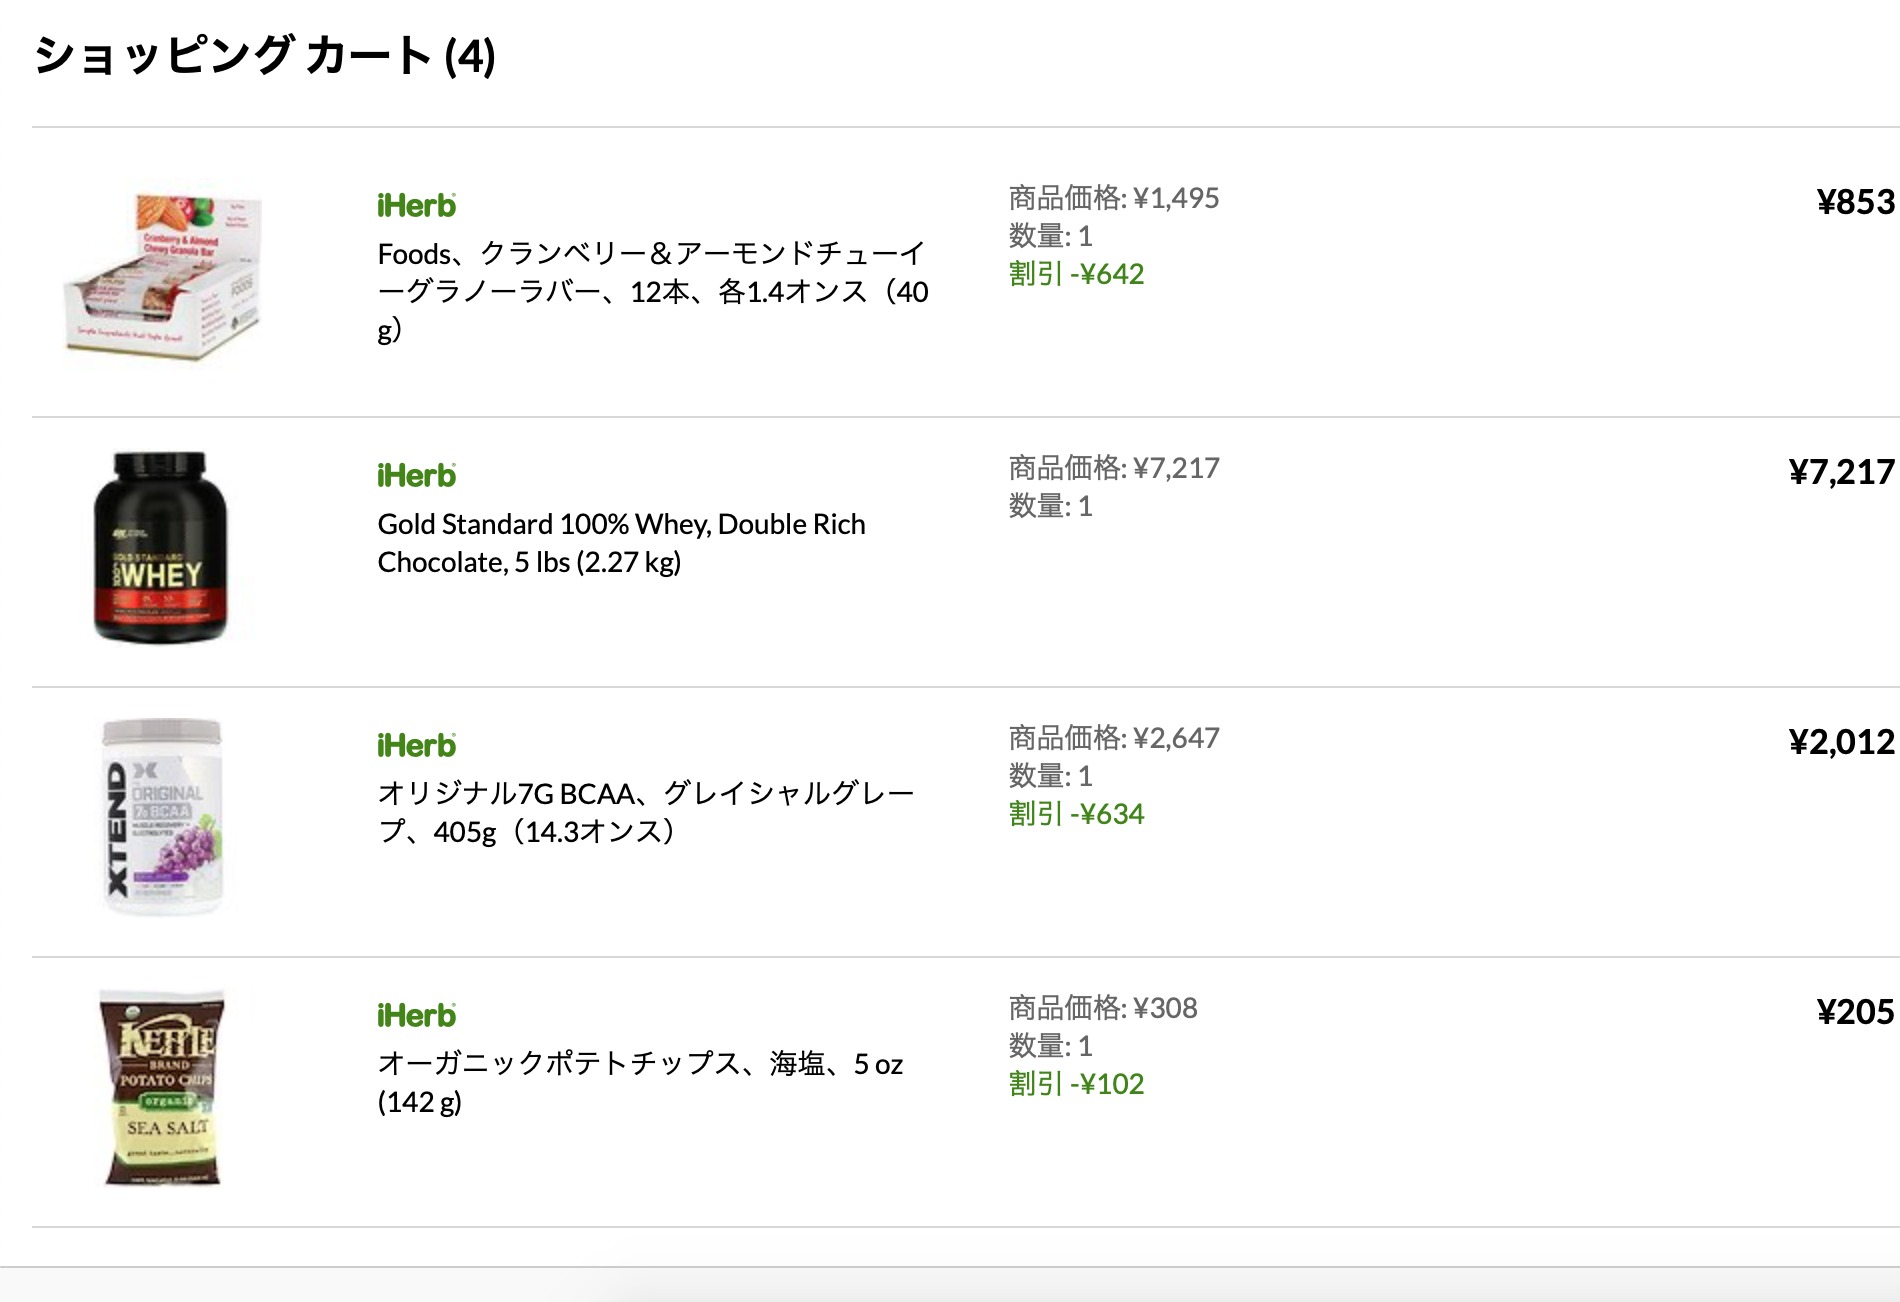Viewport: 1900px width, 1302px height.
Task: Open the cranberry almond granola bar image
Action: click(162, 272)
